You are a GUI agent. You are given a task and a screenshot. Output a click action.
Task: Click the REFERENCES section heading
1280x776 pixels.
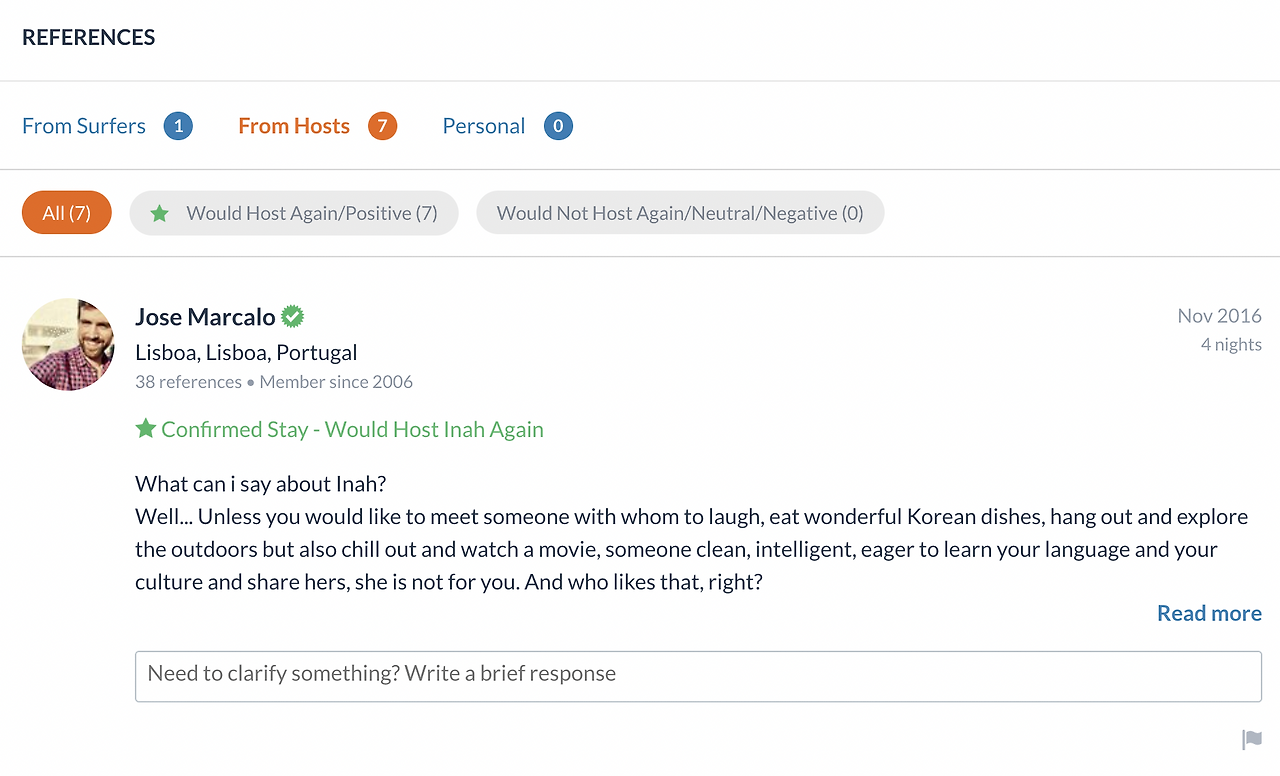(x=89, y=38)
